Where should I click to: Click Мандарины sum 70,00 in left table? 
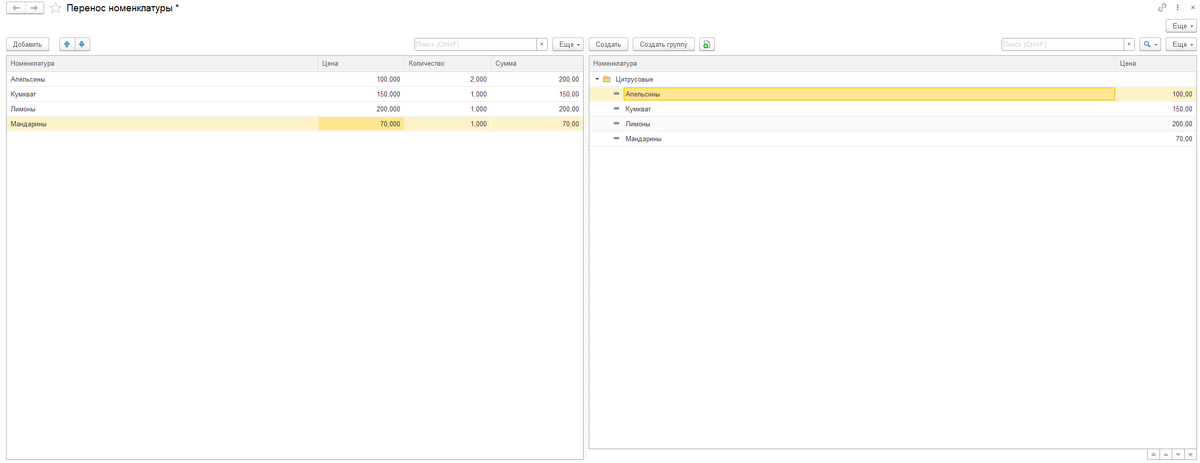[x=537, y=124]
